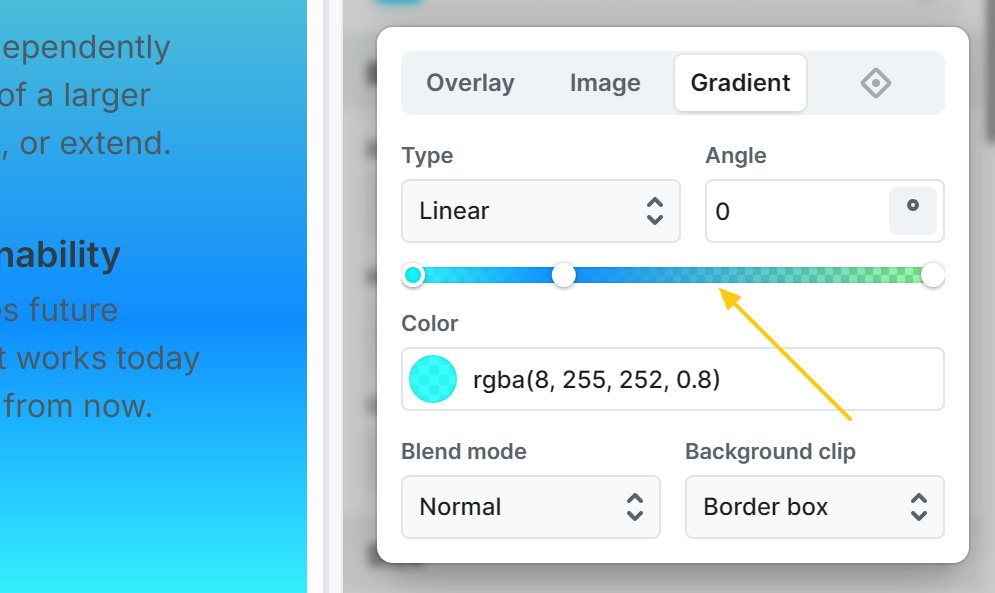The width and height of the screenshot is (995, 593).
Task: Click the 'works today' text on the canvas
Action: [x=110, y=358]
